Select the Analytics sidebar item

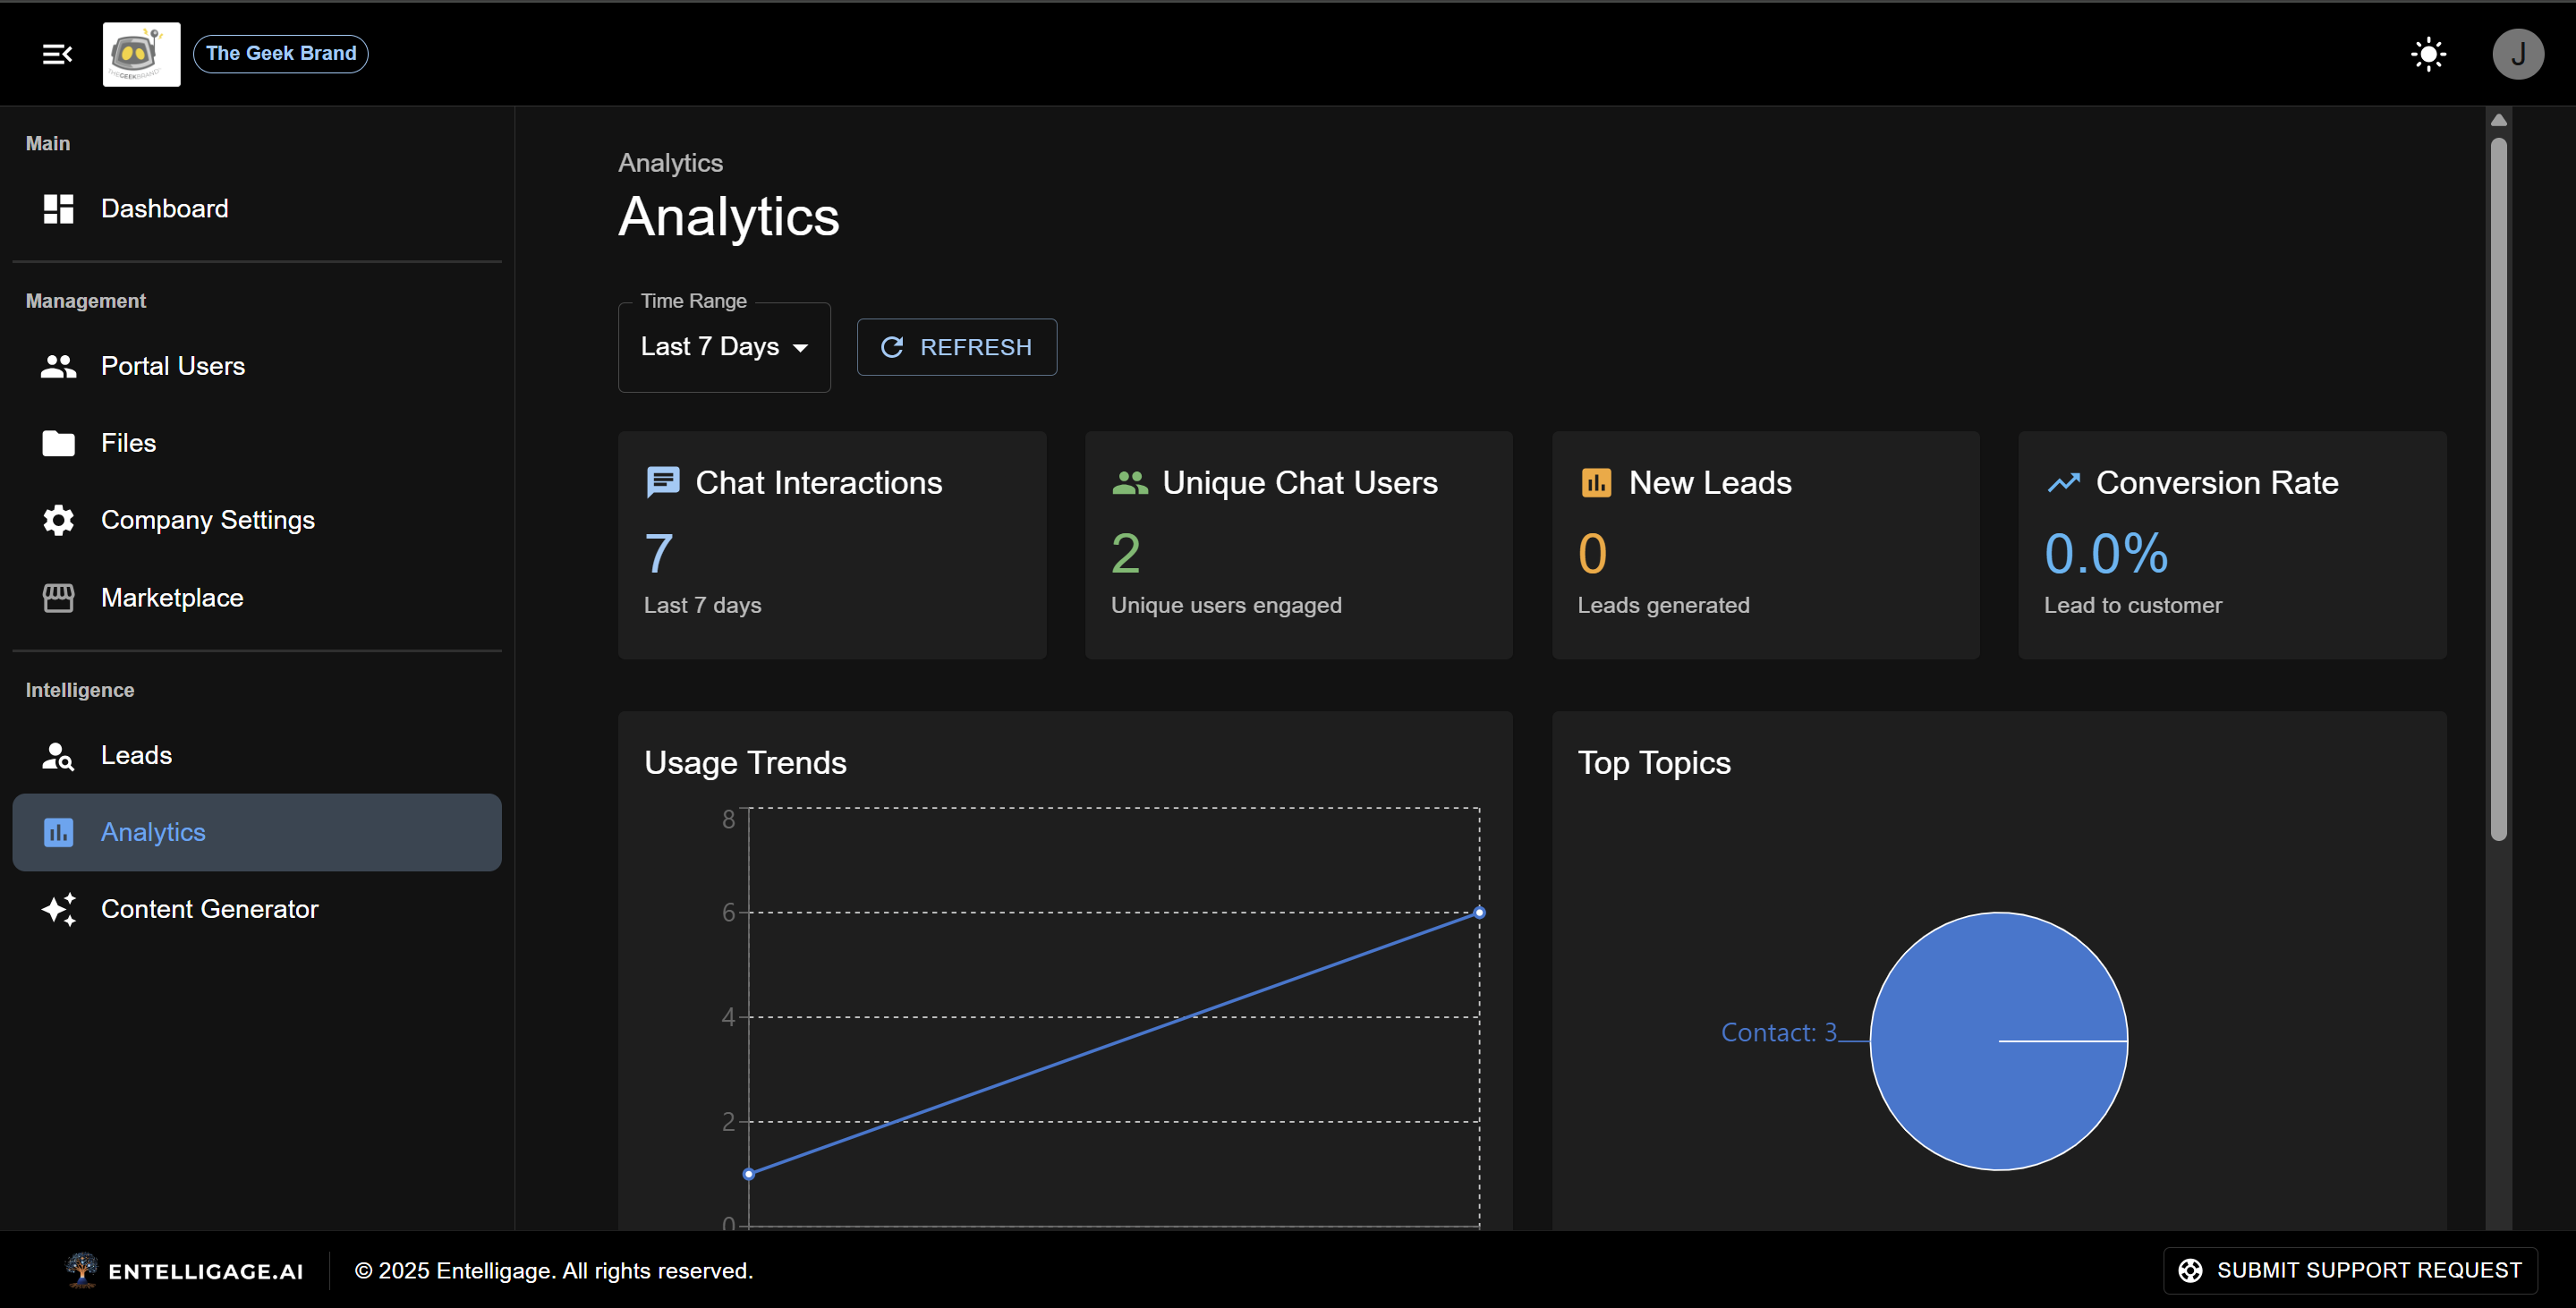[257, 832]
